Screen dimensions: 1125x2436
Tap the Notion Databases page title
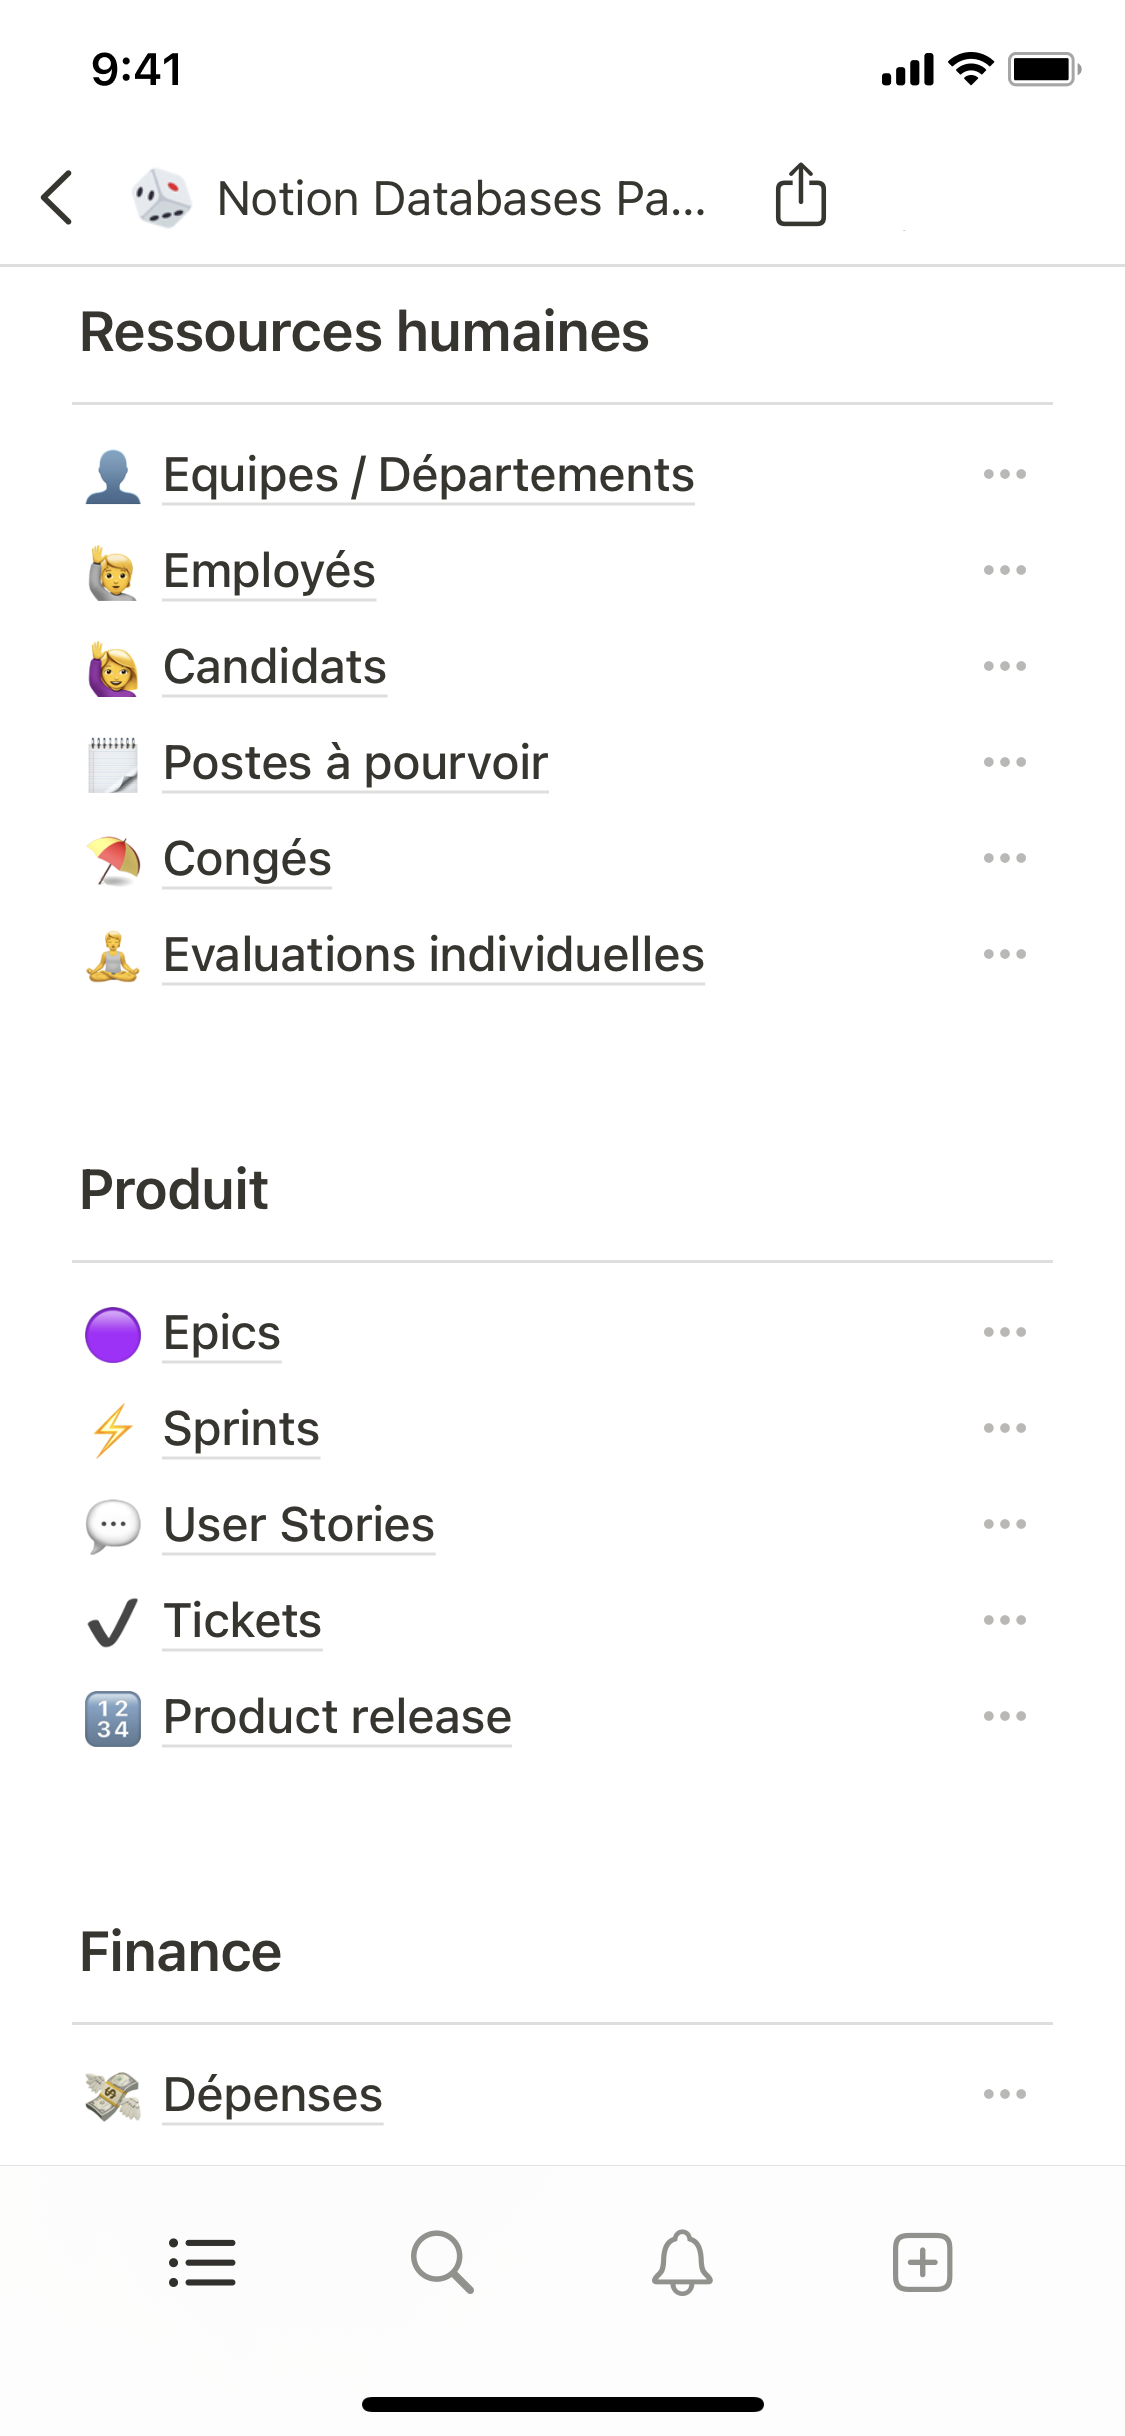pos(461,198)
